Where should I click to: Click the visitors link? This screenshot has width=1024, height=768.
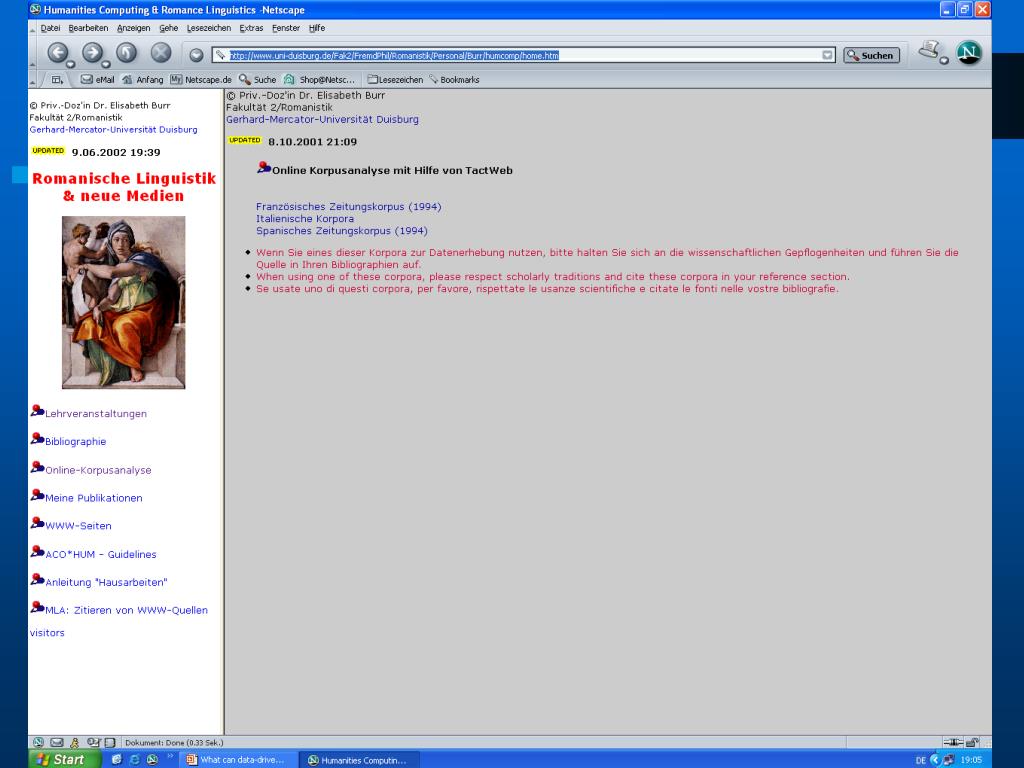47,633
